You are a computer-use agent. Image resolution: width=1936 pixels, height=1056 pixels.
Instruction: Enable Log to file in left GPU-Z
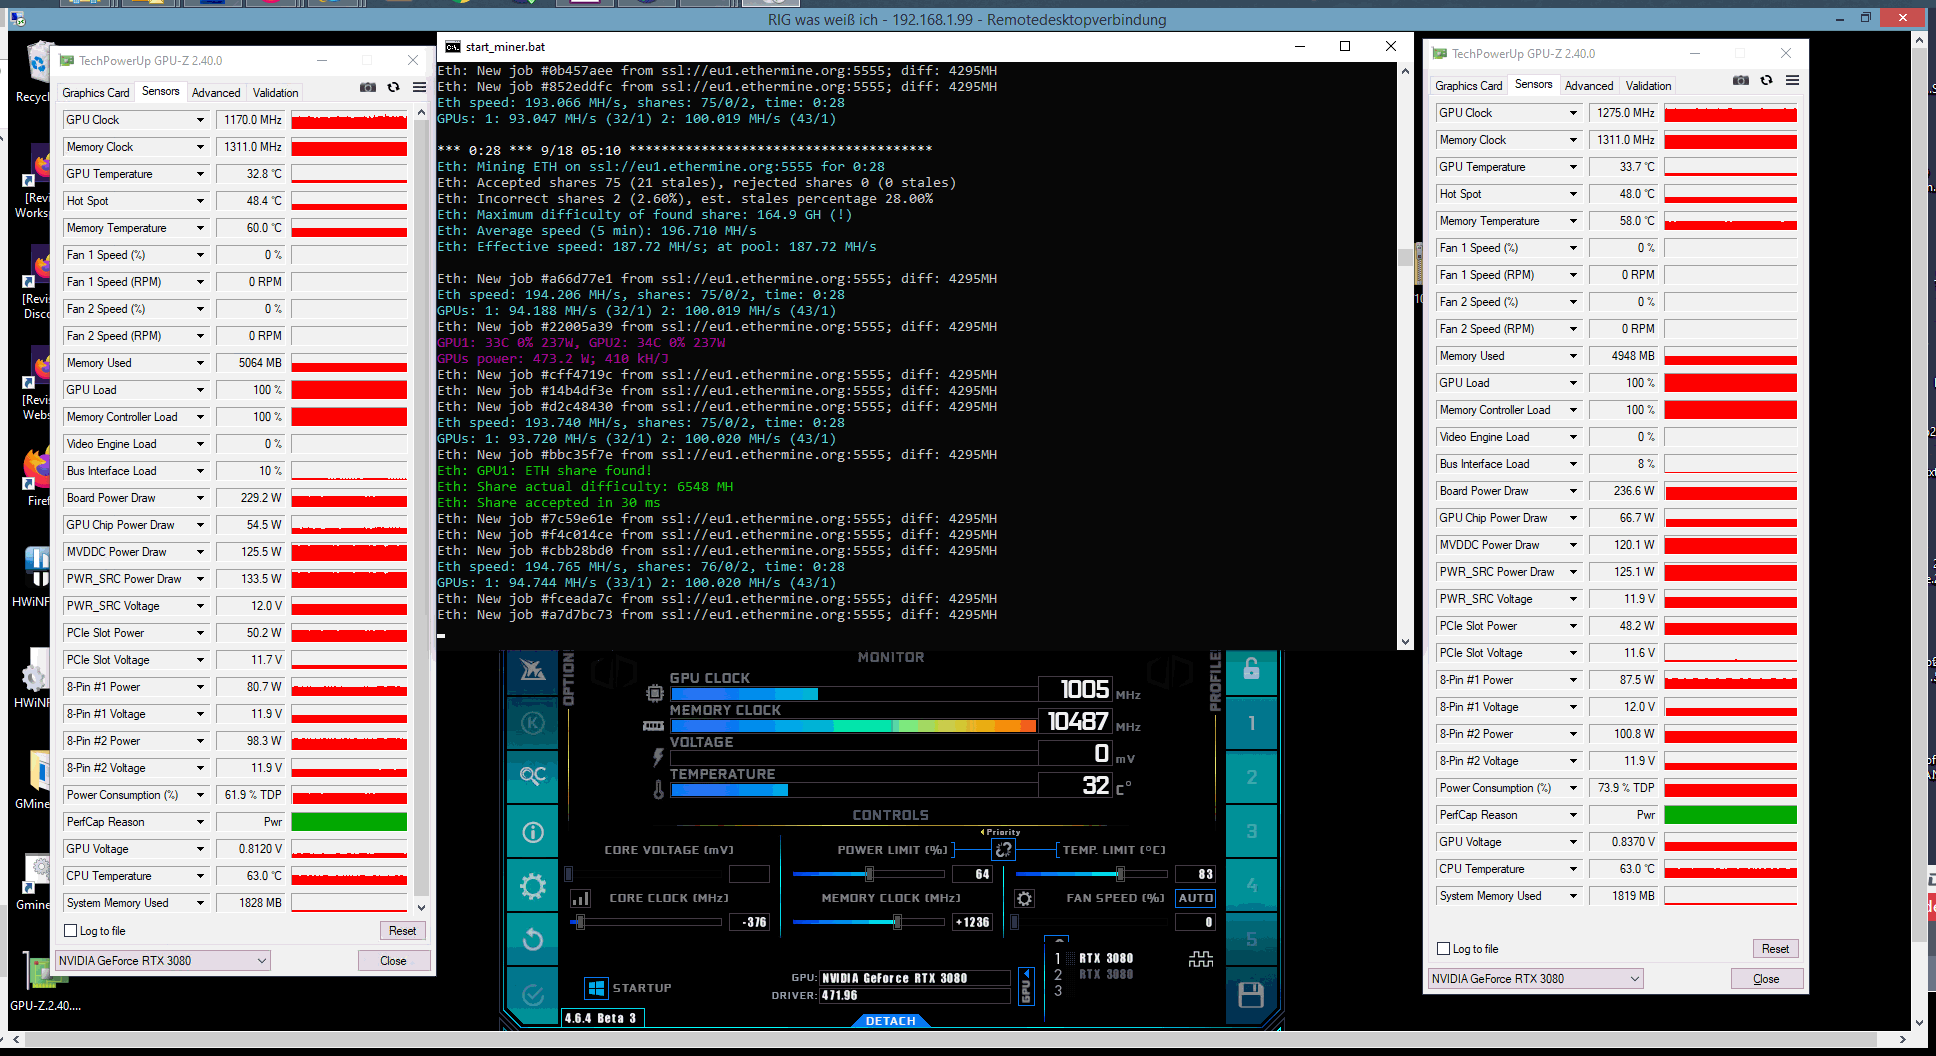pyautogui.click(x=71, y=930)
